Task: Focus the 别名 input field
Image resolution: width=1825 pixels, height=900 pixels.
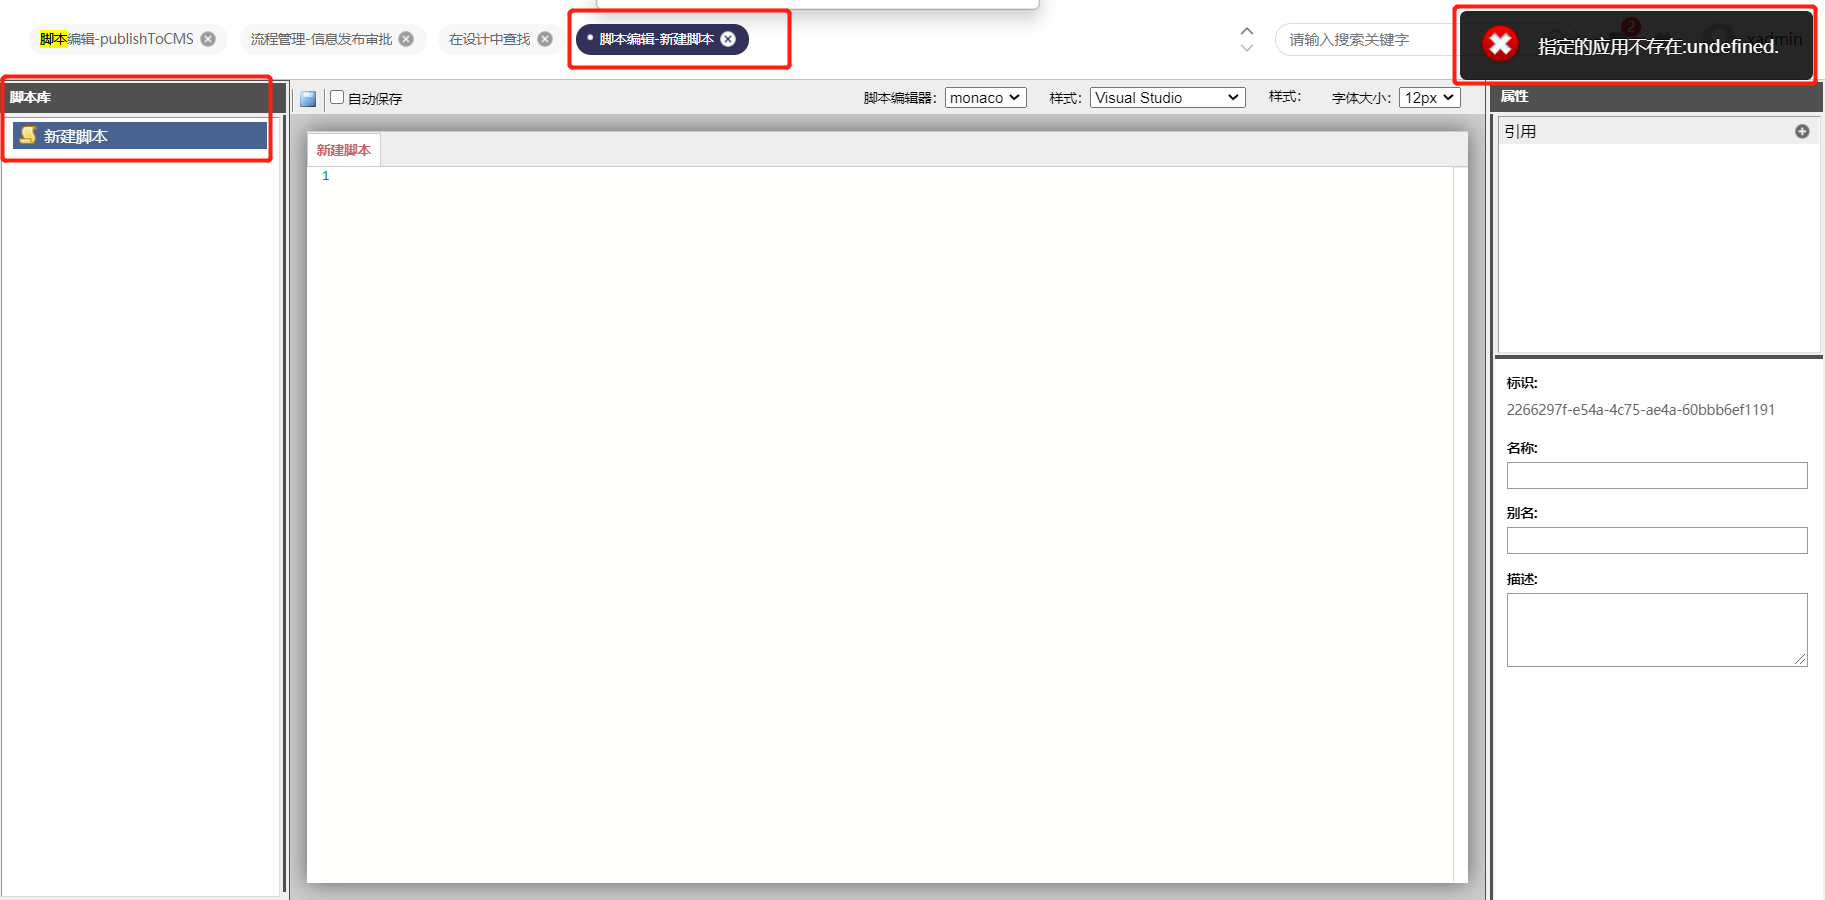Action: 1657,540
